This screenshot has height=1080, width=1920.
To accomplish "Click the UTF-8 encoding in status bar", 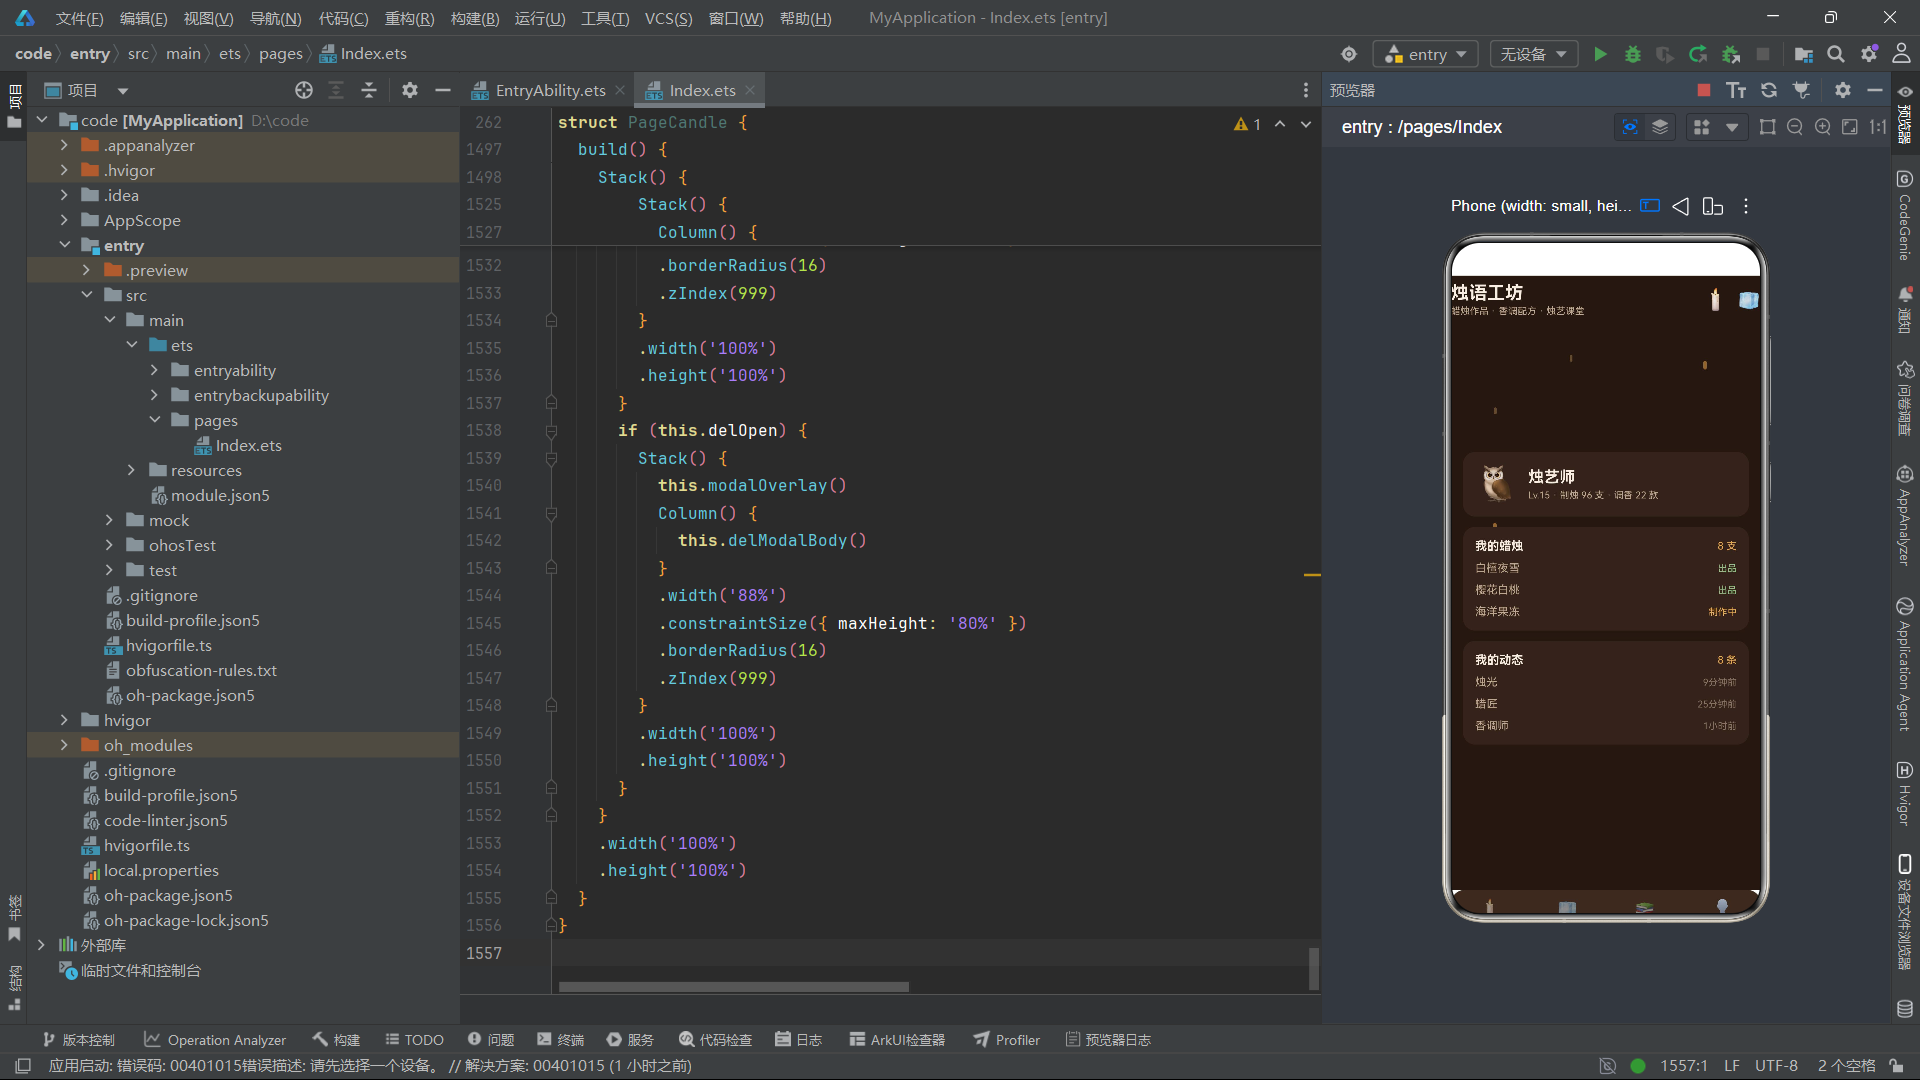I will [1776, 1066].
